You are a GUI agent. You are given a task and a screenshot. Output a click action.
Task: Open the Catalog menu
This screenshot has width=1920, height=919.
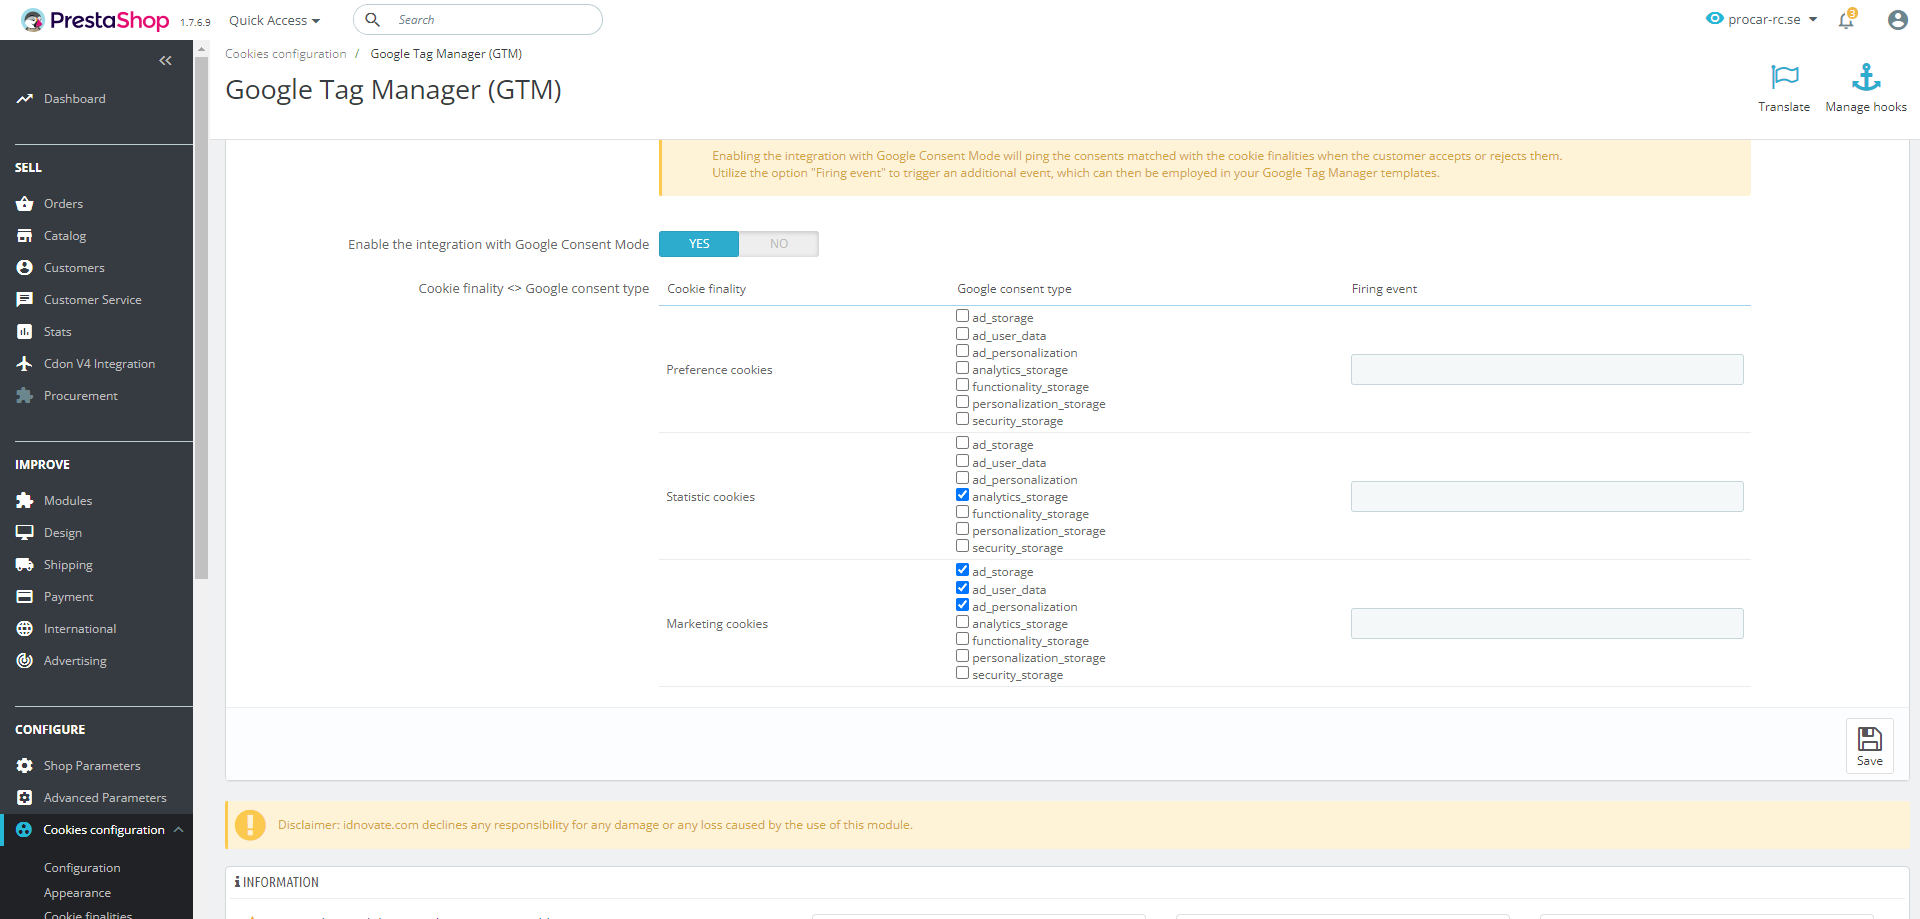(65, 236)
